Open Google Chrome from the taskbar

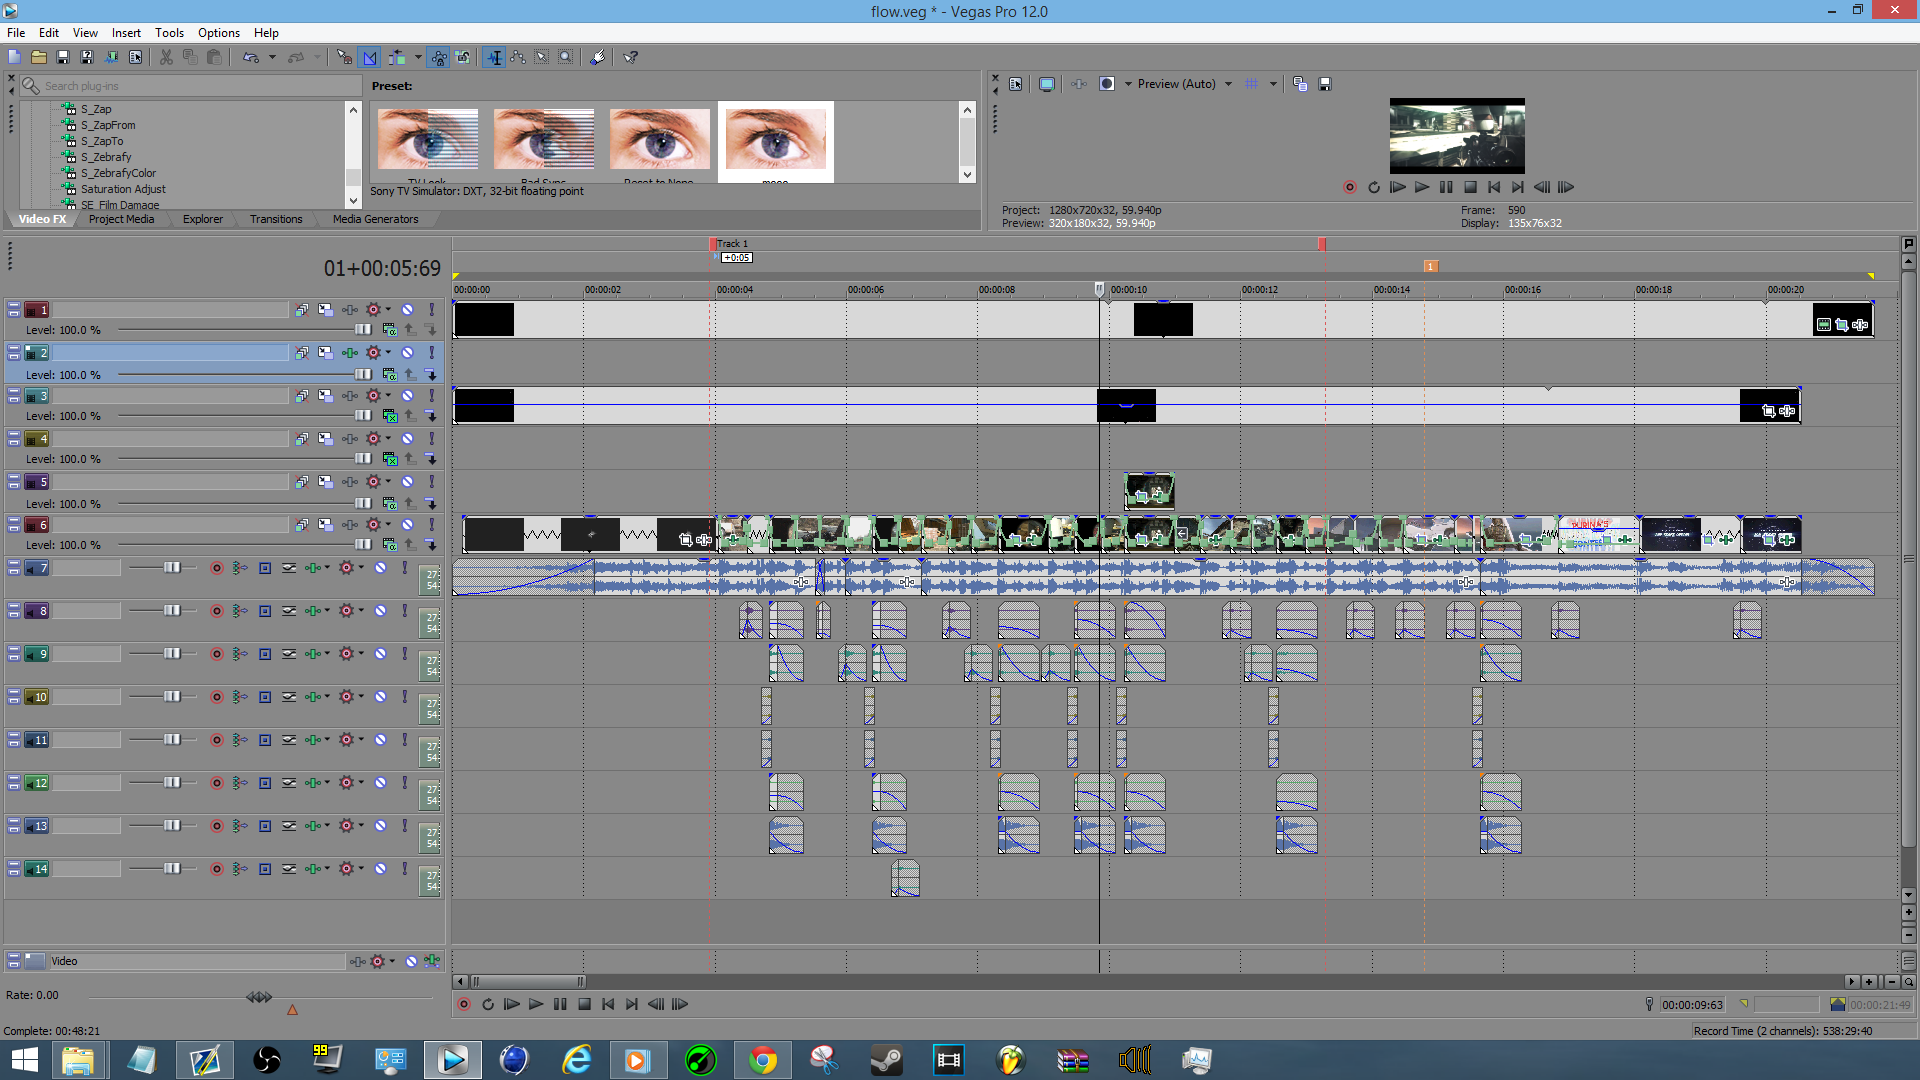pyautogui.click(x=762, y=1059)
